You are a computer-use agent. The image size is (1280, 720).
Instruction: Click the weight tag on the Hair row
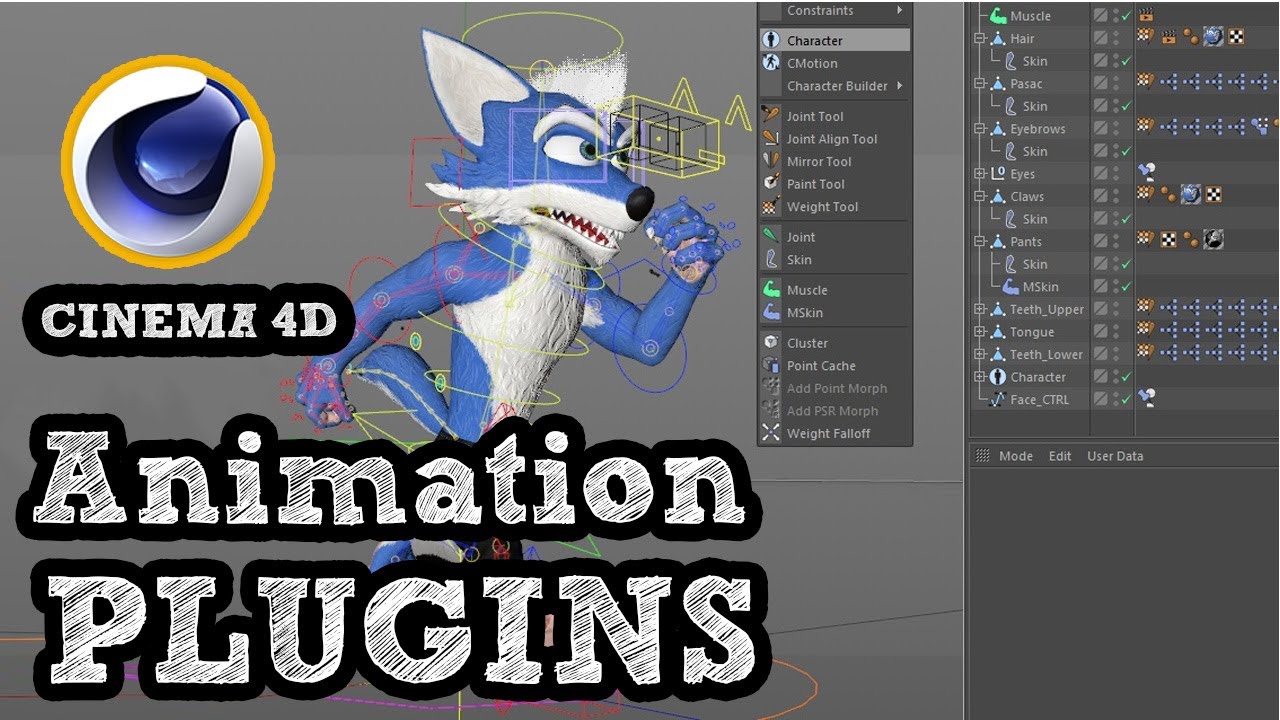pos(1146,38)
